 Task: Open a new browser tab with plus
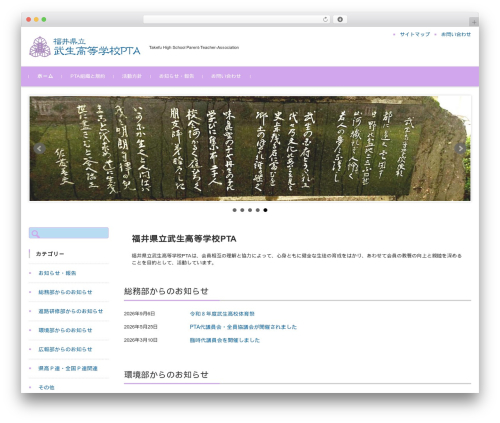point(474,22)
